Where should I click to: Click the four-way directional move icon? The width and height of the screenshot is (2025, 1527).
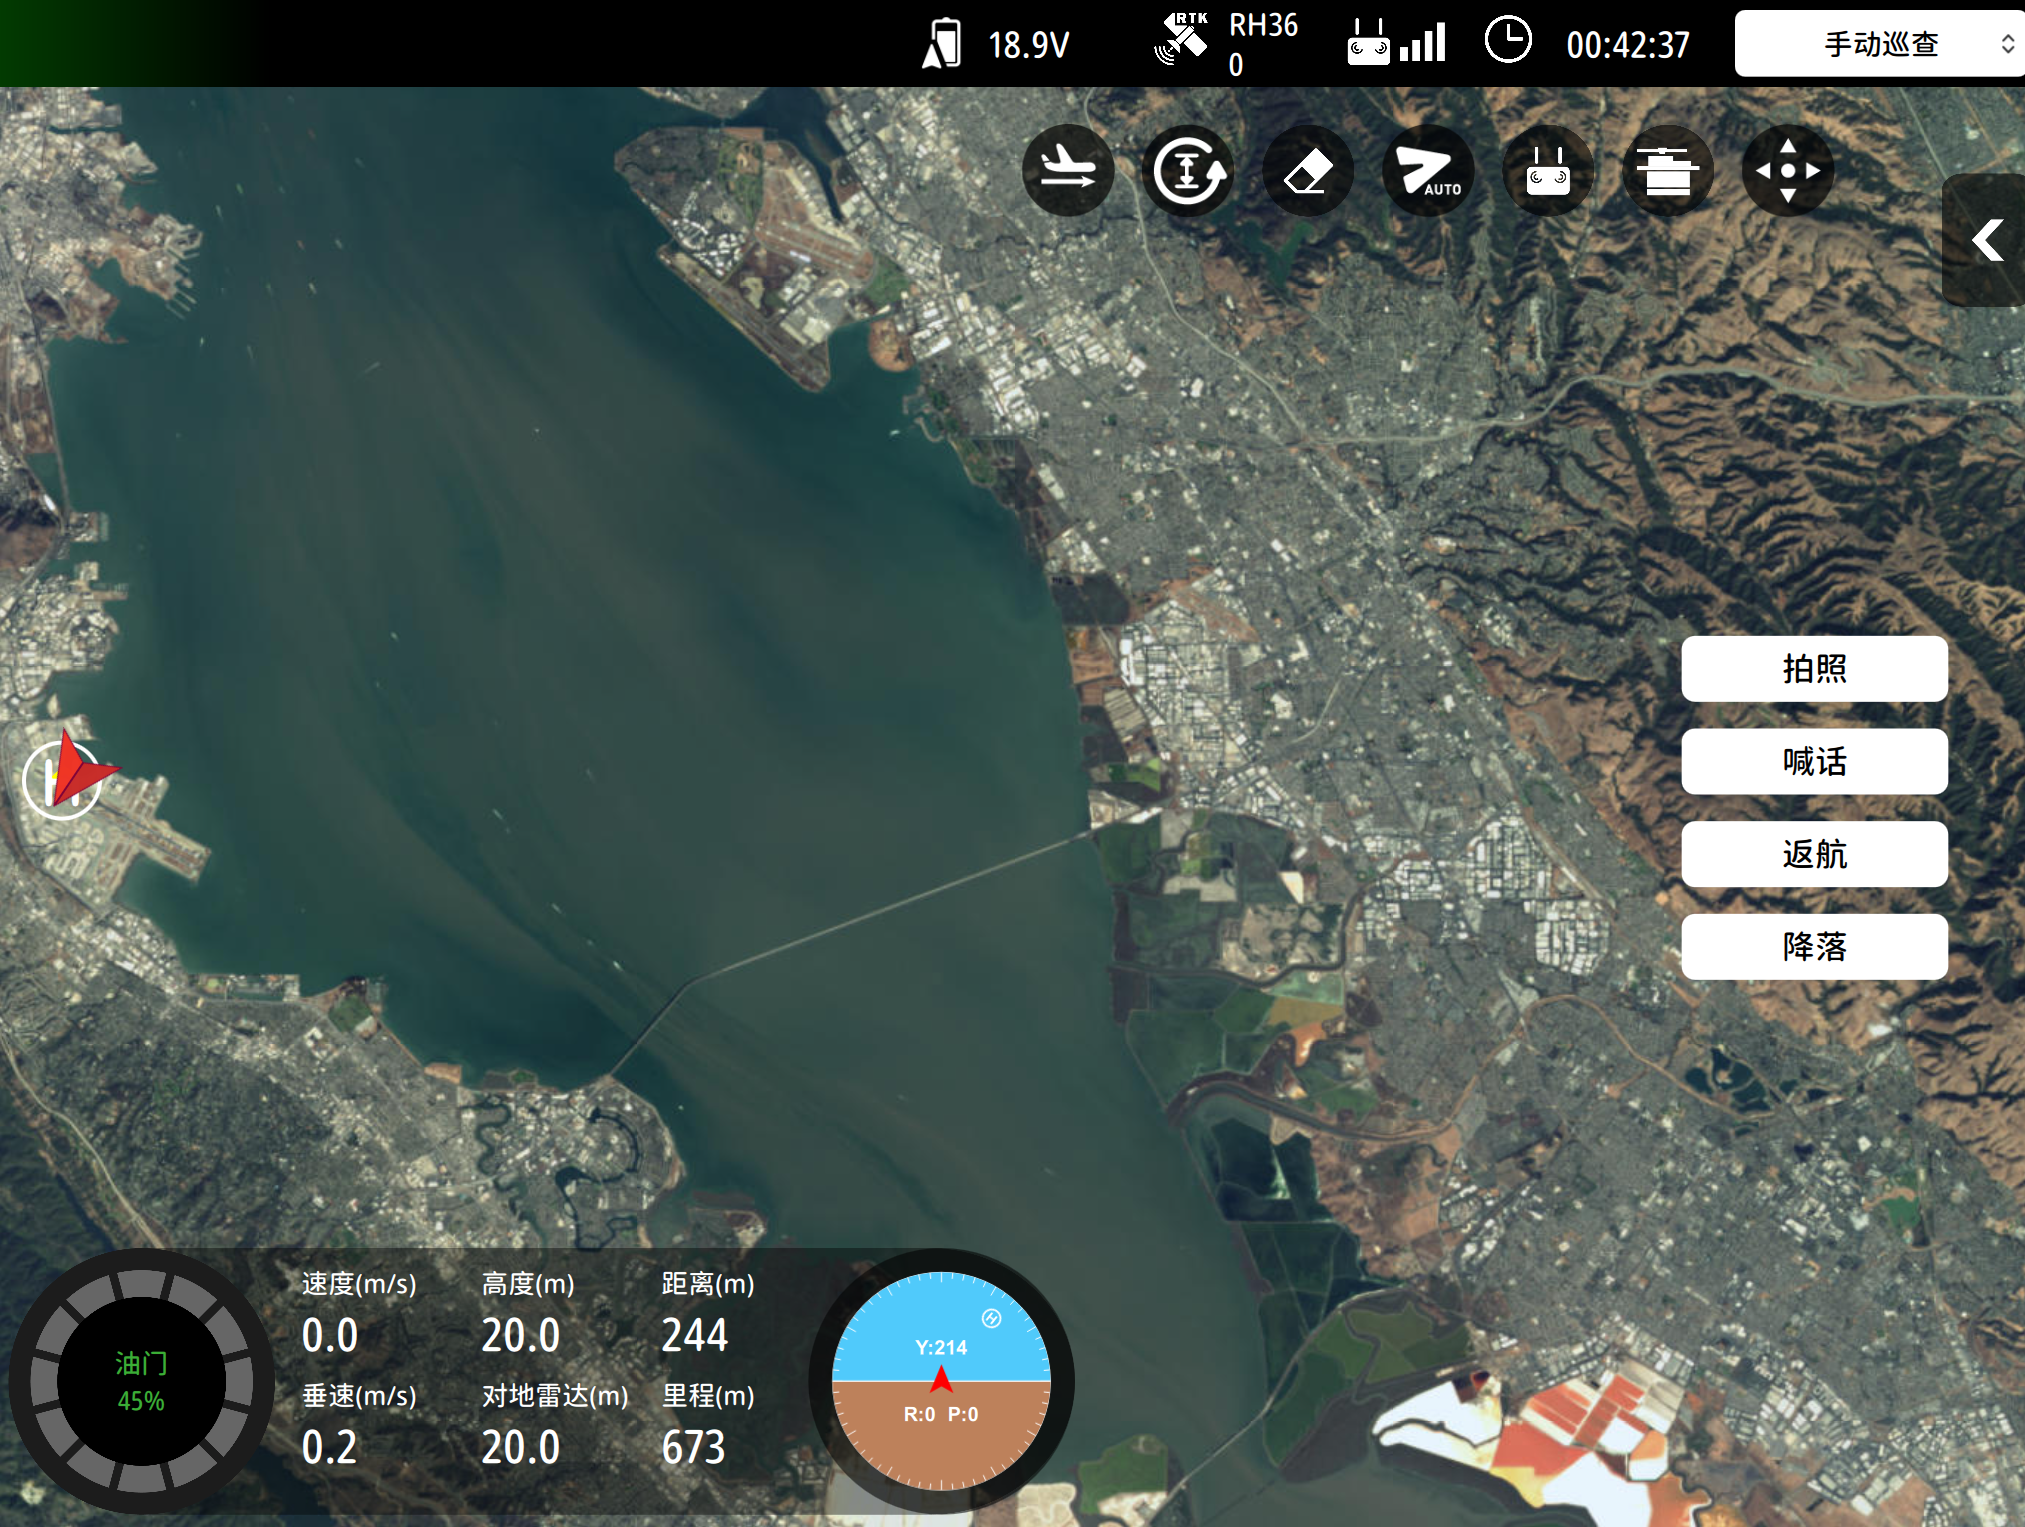coord(1788,171)
